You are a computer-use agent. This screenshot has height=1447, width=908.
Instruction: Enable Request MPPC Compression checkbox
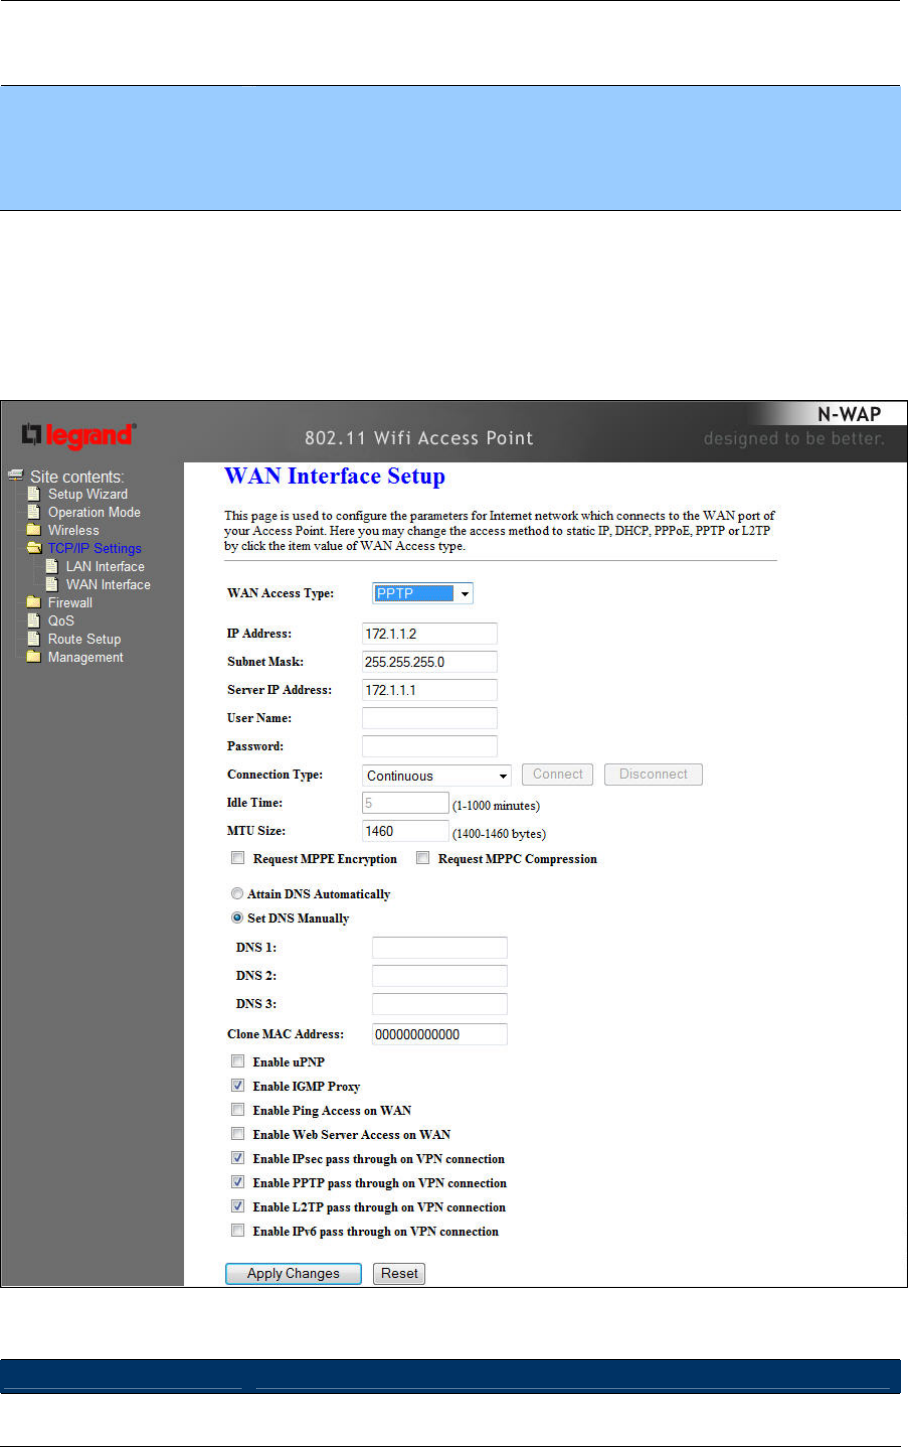423,858
